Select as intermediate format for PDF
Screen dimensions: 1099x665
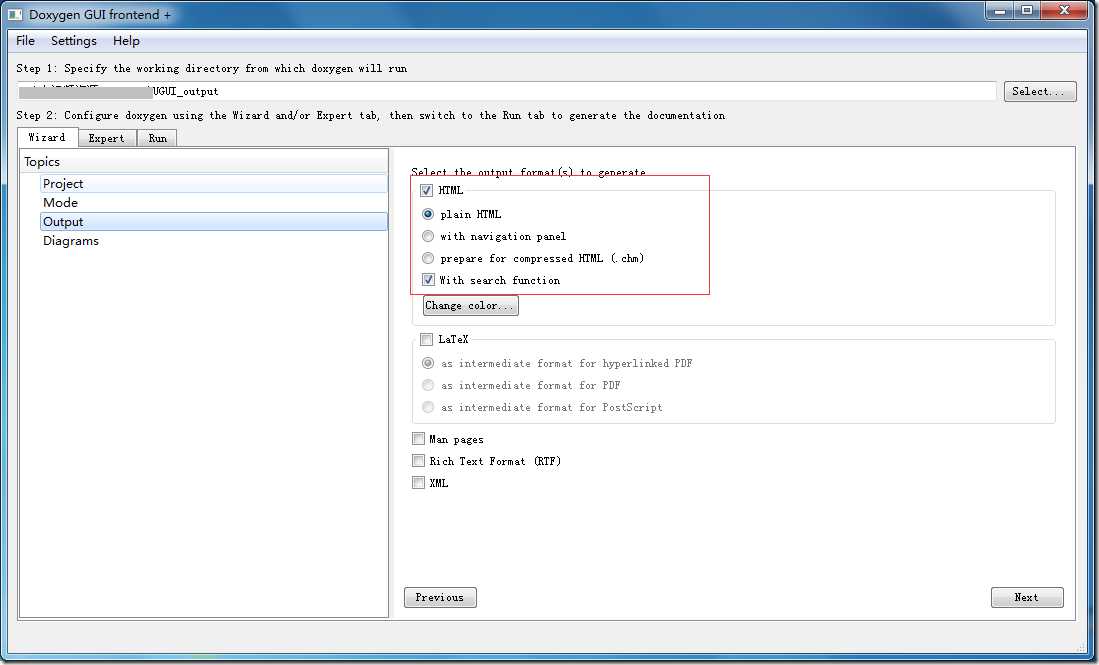(428, 385)
